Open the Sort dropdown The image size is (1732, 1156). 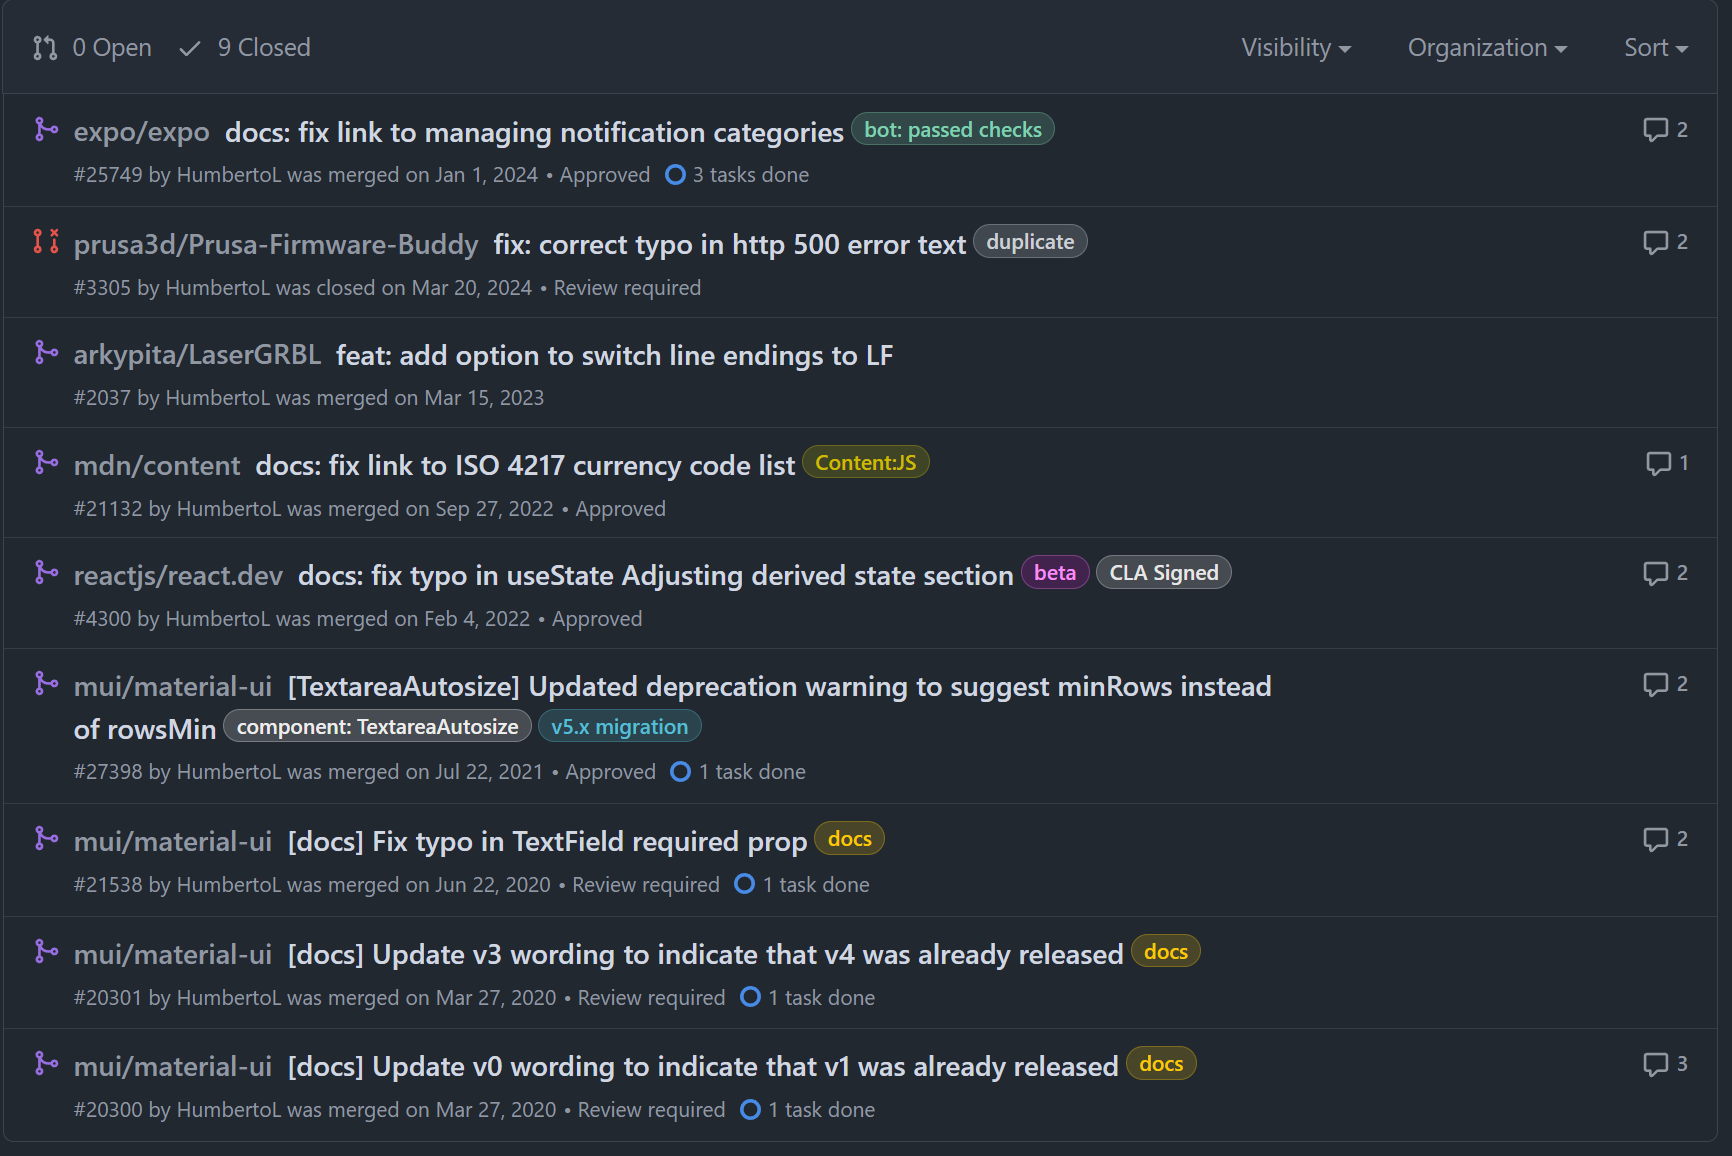pyautogui.click(x=1654, y=47)
